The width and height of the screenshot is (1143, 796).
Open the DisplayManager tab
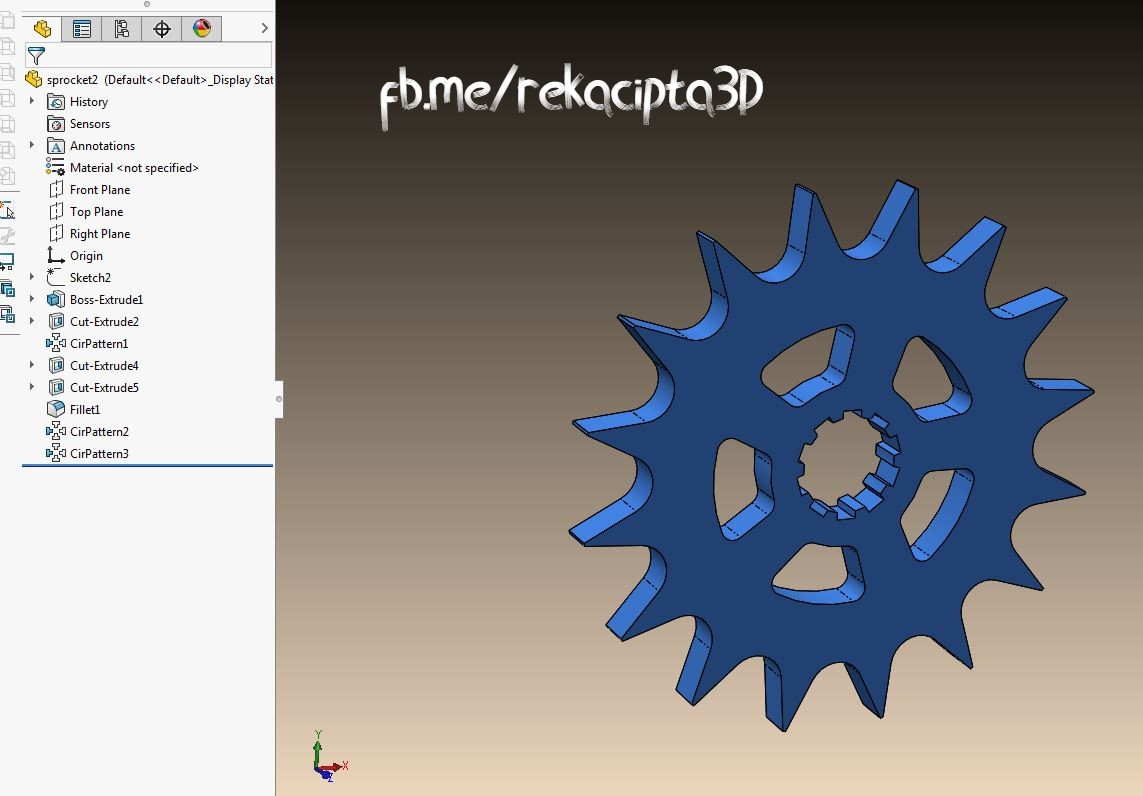coord(202,28)
